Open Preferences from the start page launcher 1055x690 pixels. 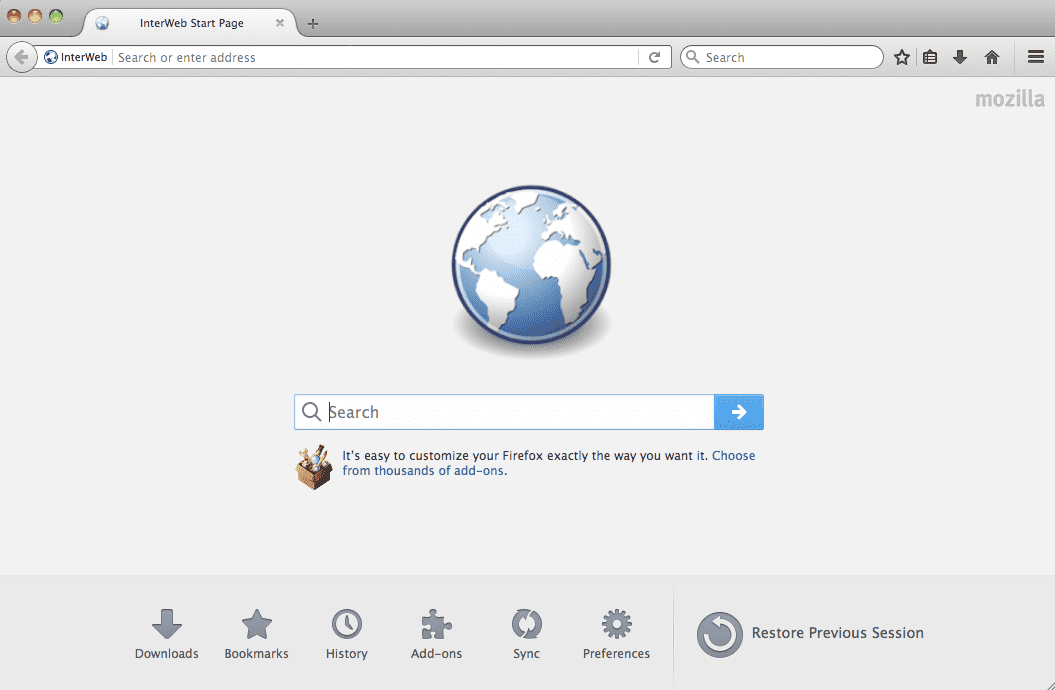point(616,634)
